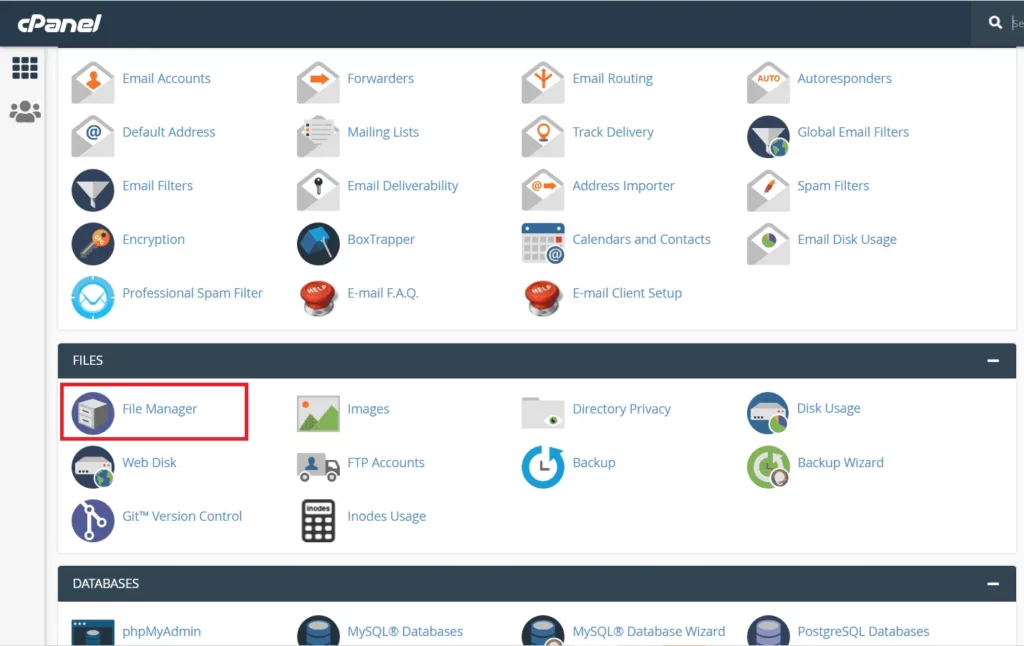Screen dimensions: 1024x646
Task: Click the PostgreSQL Databases icon
Action: 768,631
